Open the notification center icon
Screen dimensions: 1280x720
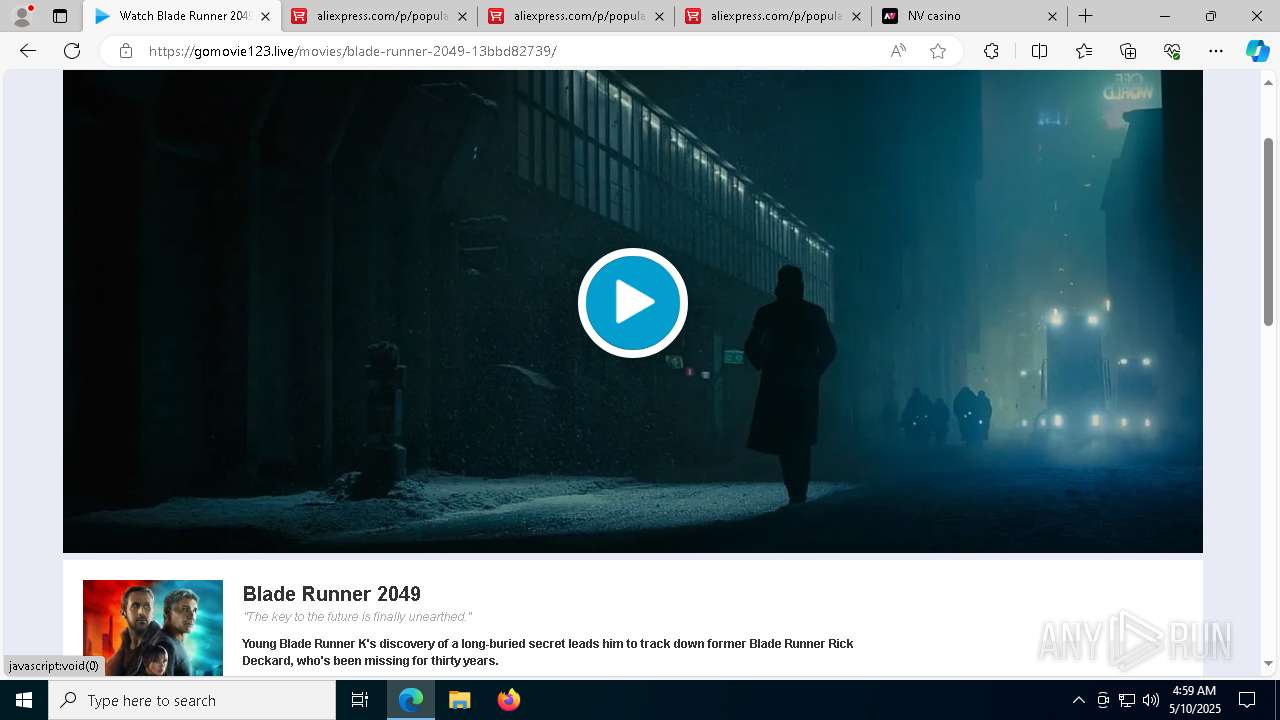pyautogui.click(x=1247, y=700)
